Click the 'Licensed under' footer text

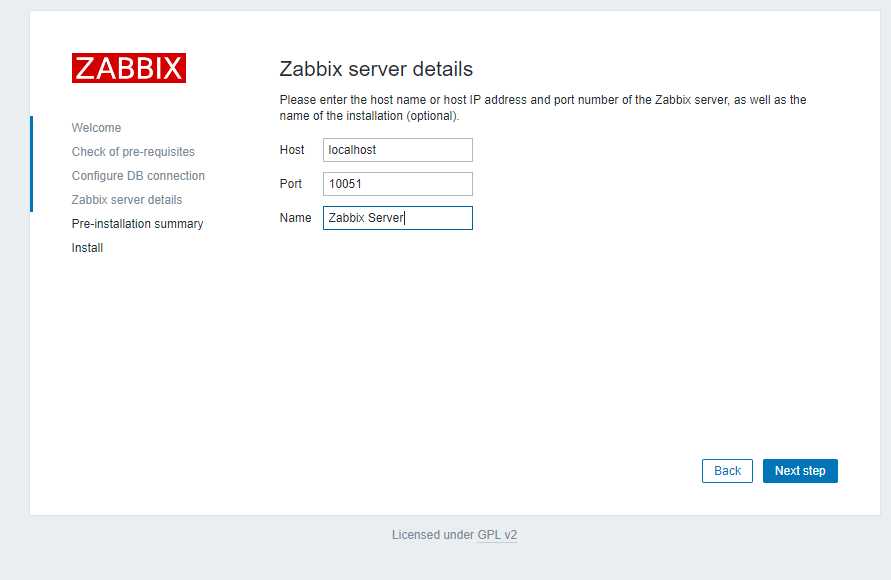click(432, 535)
